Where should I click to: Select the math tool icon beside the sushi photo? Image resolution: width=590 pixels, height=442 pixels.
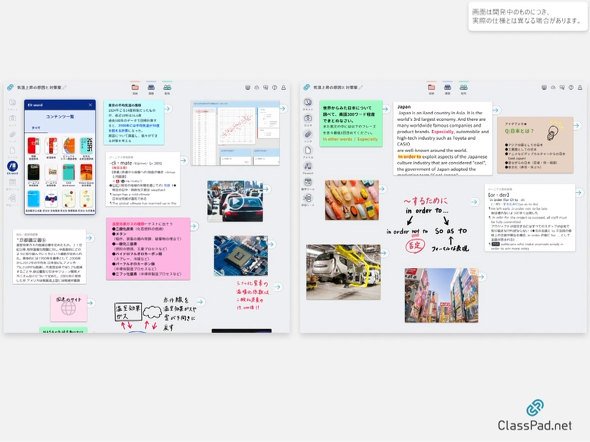pos(308,182)
